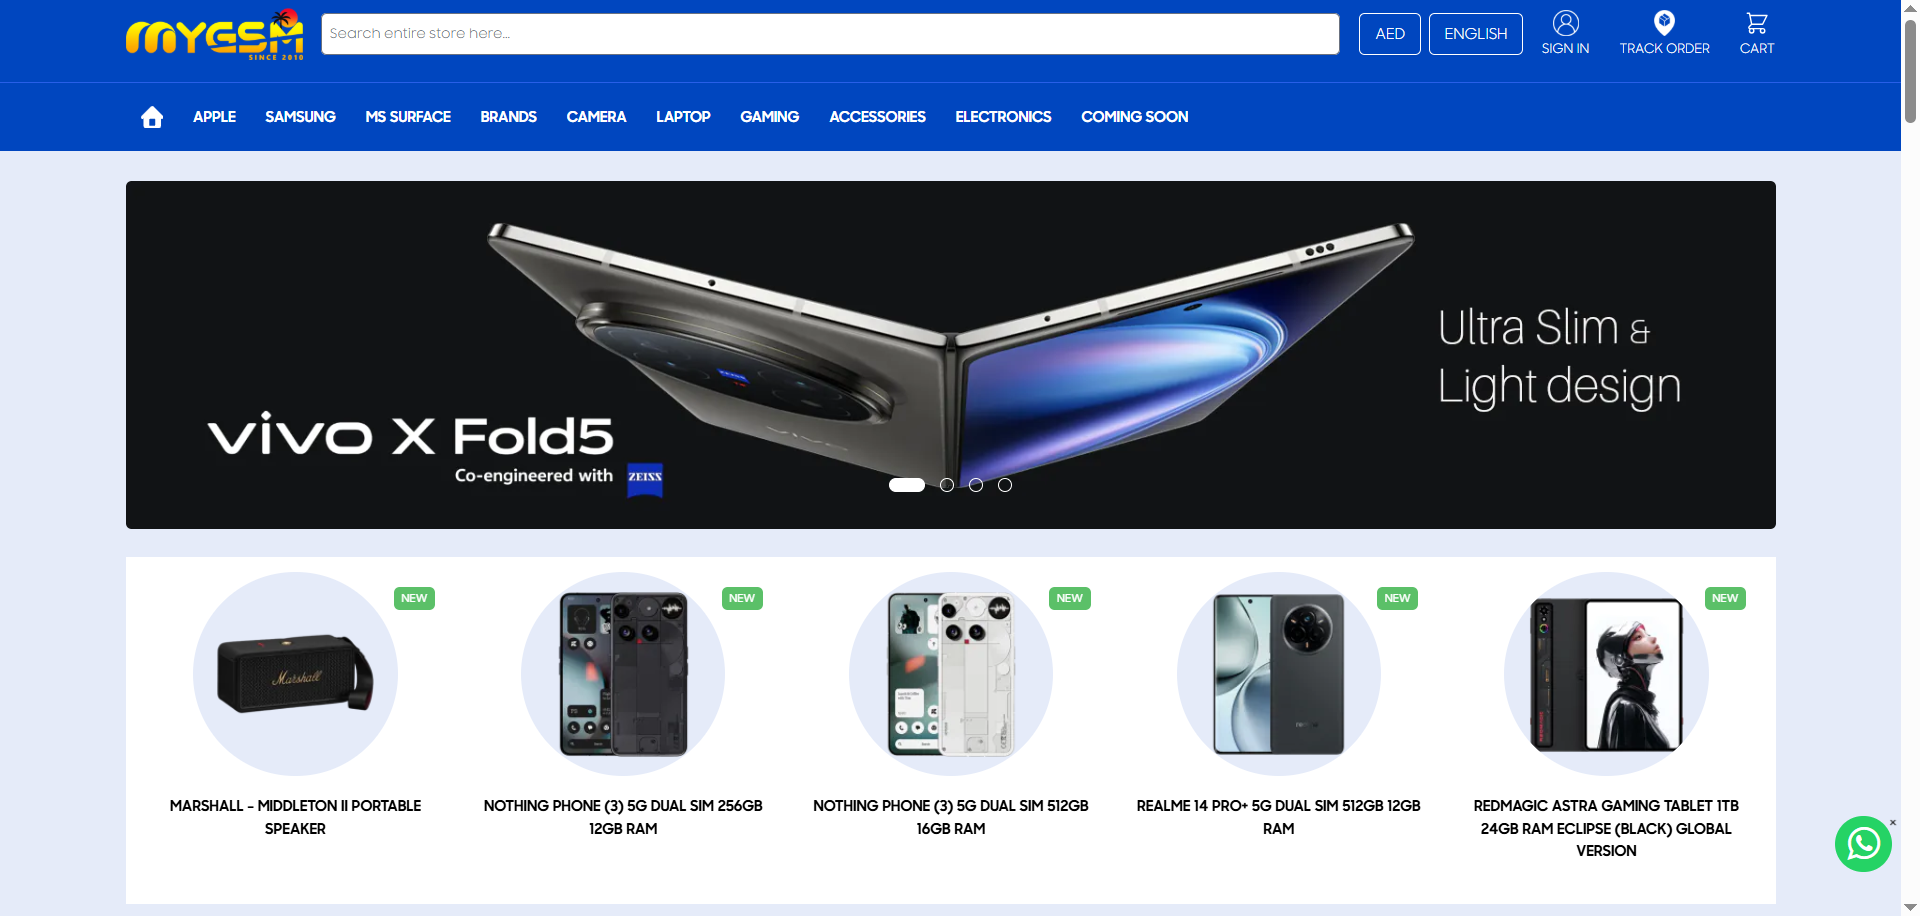Open WhatsApp chat bubble

tap(1863, 844)
